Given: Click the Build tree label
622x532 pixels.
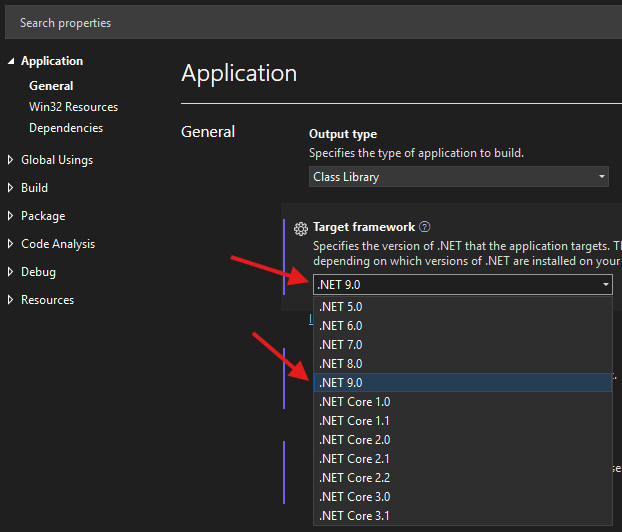Looking at the screenshot, I should [x=34, y=188].
